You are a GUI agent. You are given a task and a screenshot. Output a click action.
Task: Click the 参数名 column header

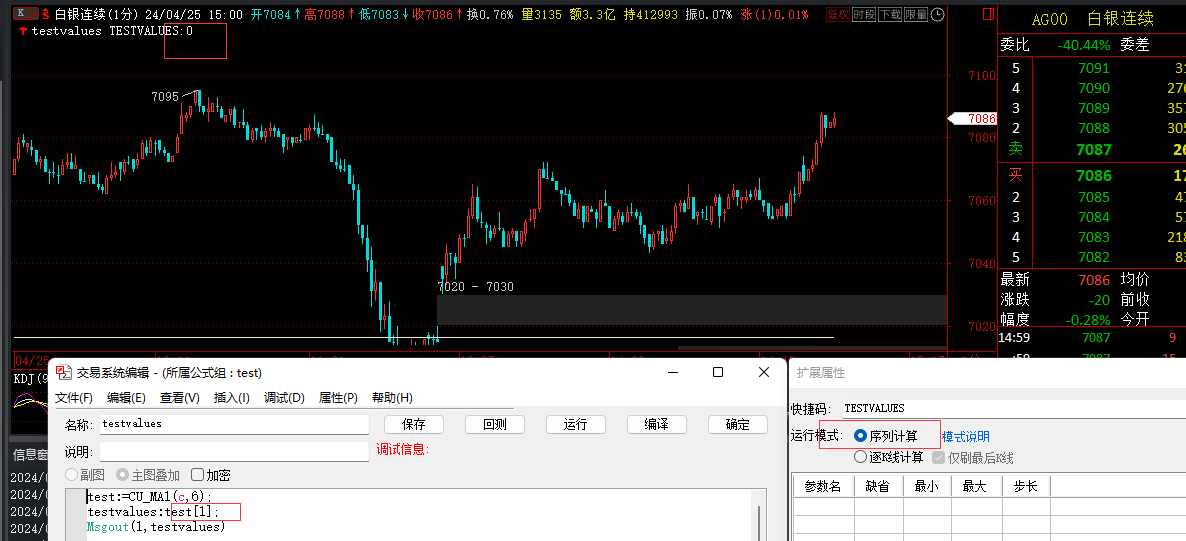[823, 486]
